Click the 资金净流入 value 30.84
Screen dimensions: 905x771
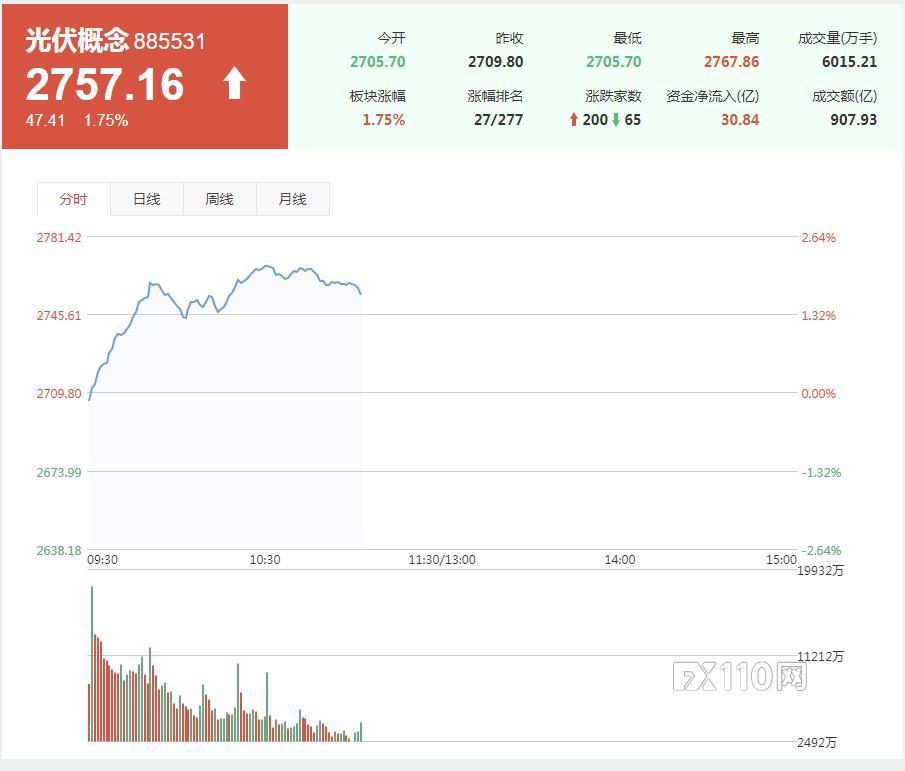[x=740, y=120]
